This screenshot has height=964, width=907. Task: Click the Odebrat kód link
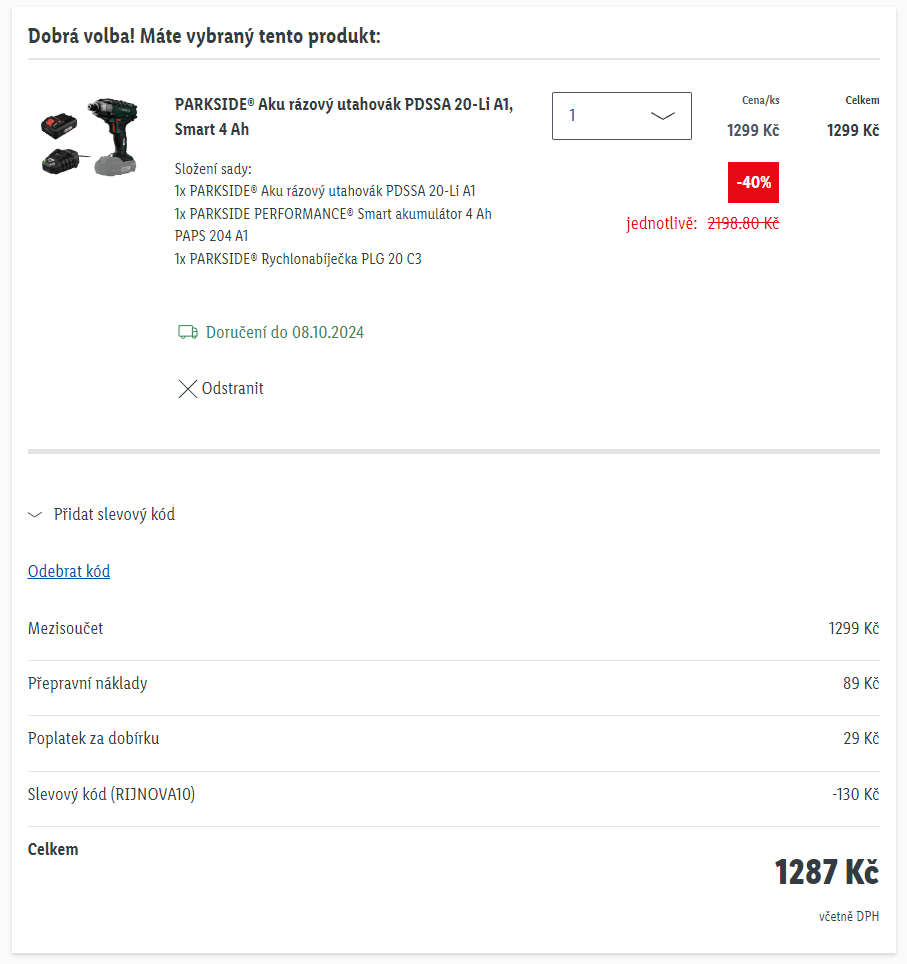click(x=69, y=572)
